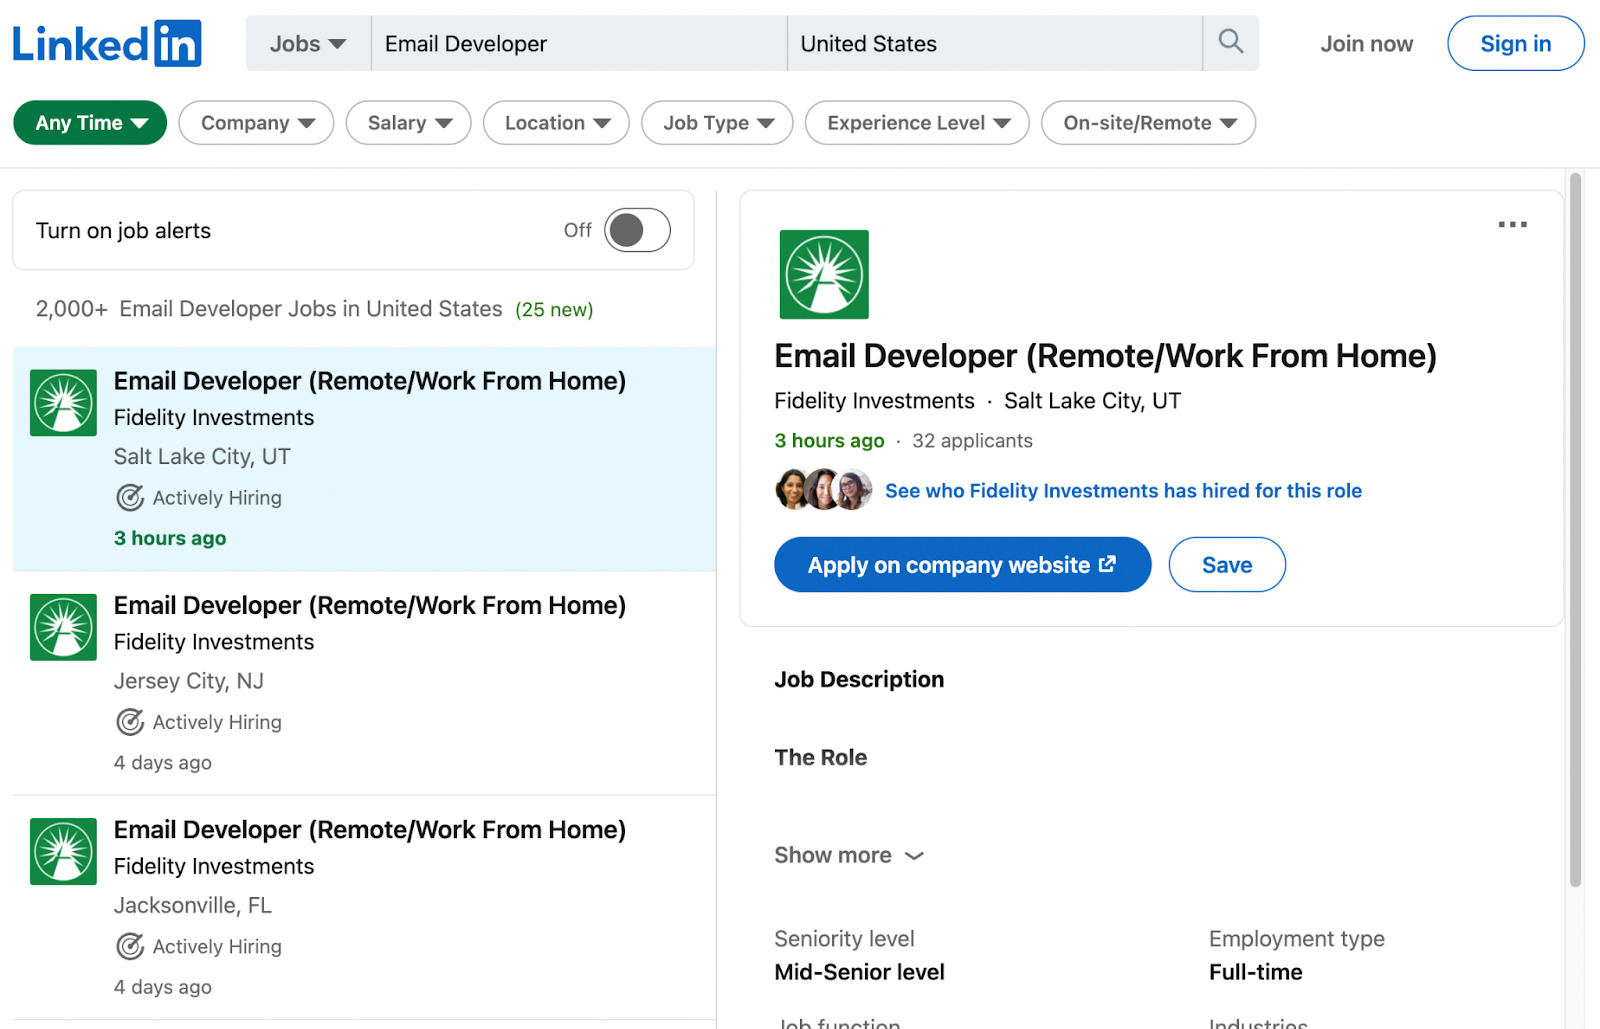
Task: Click the job details panel scrollbar
Action: [1575, 530]
